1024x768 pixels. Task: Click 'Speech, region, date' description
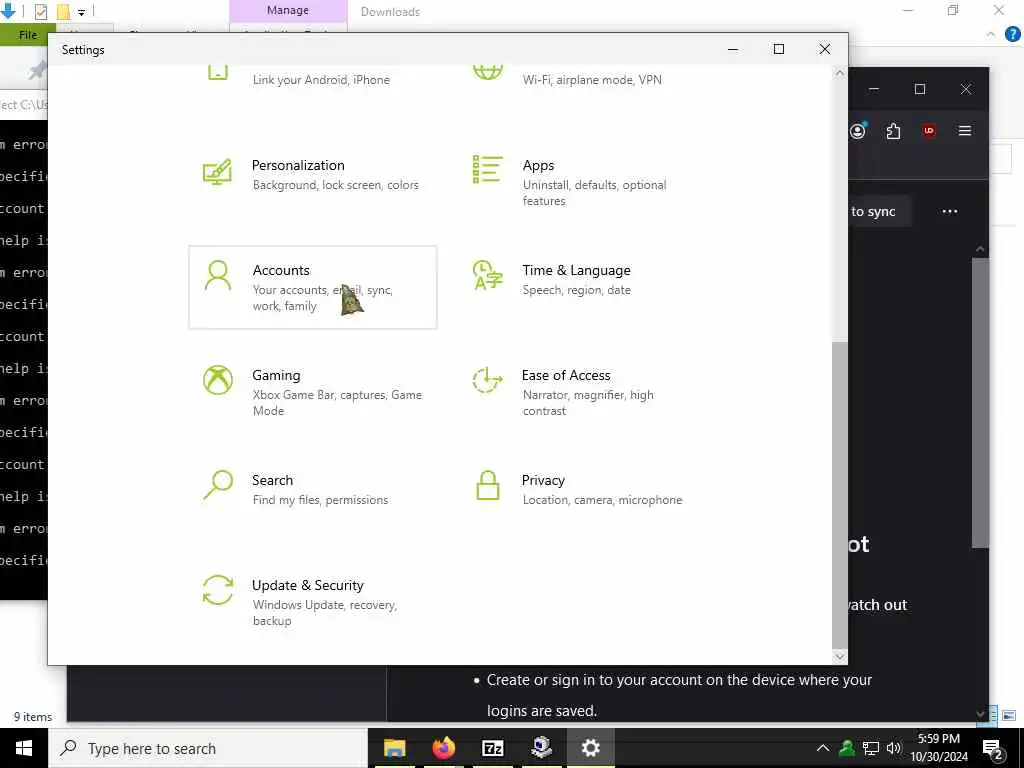[x=576, y=290]
